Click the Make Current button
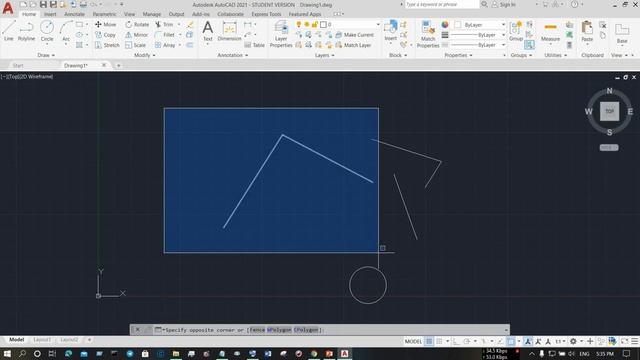This screenshot has height=360, width=640. (355, 35)
